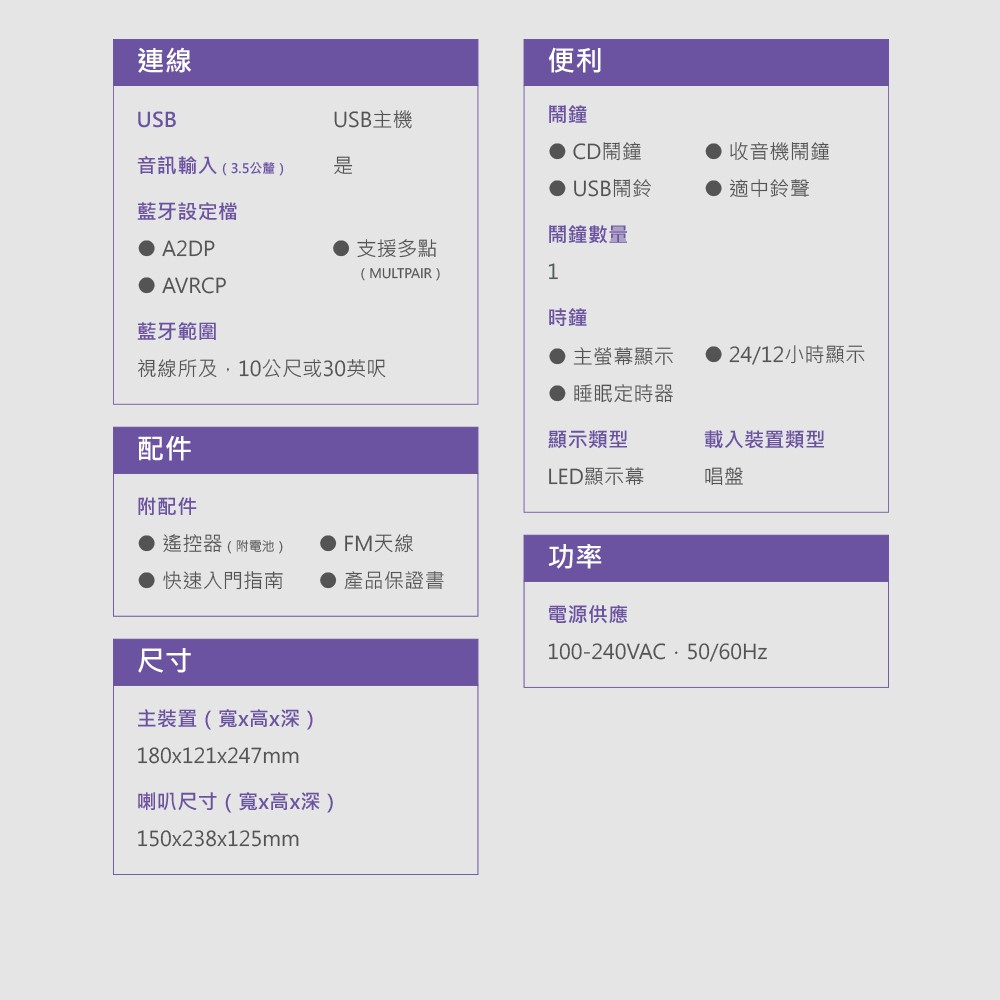This screenshot has width=1000, height=1000.
Task: Click the bullet before 睡眠定時器
Action: point(557,393)
